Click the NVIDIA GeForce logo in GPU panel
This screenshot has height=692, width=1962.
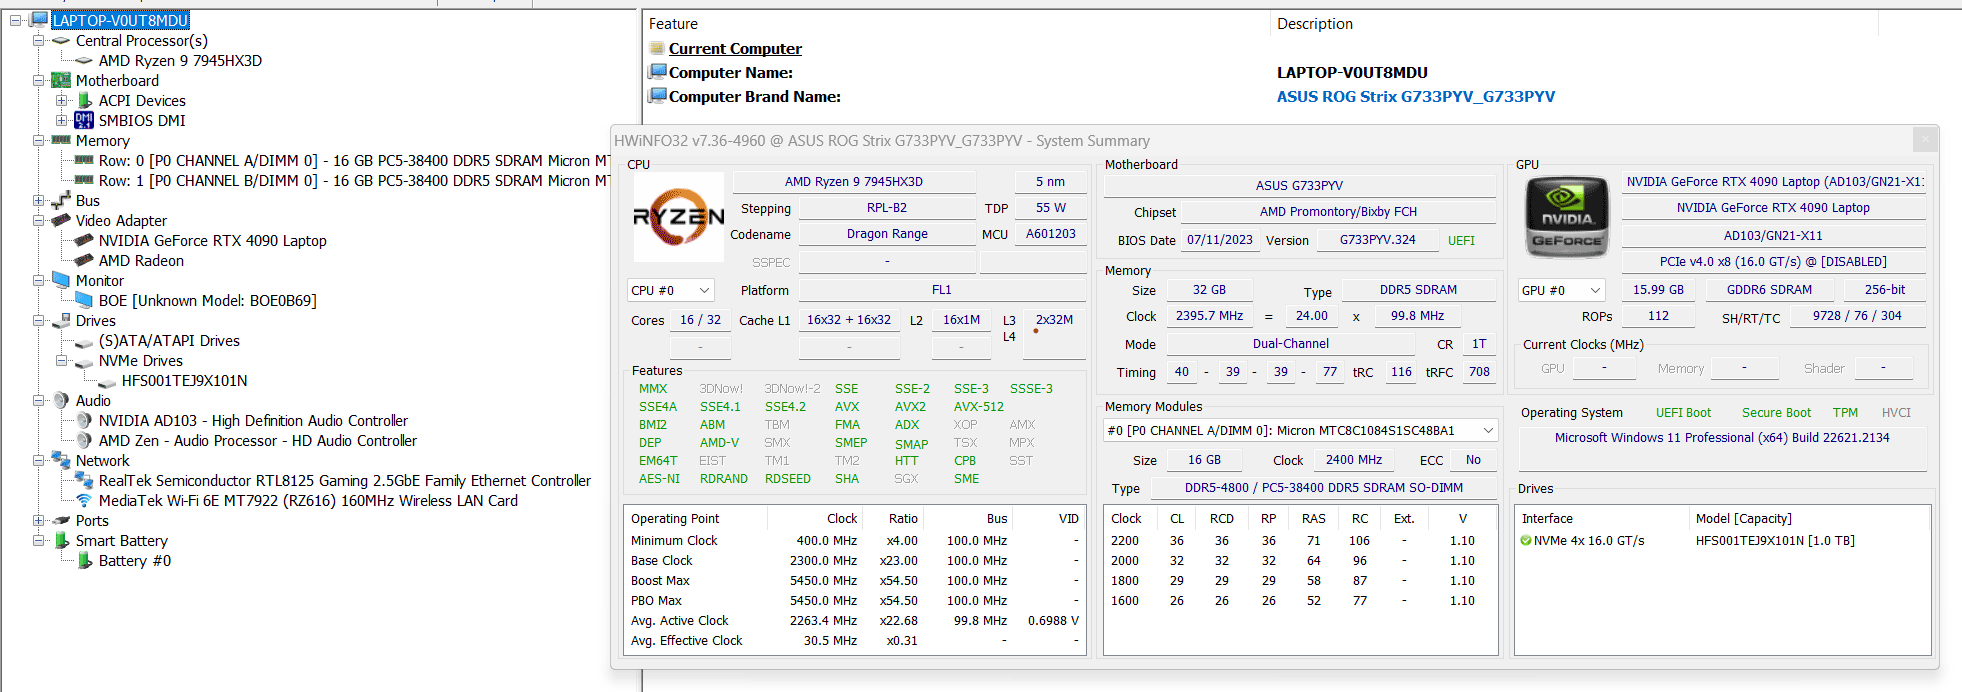[1566, 217]
